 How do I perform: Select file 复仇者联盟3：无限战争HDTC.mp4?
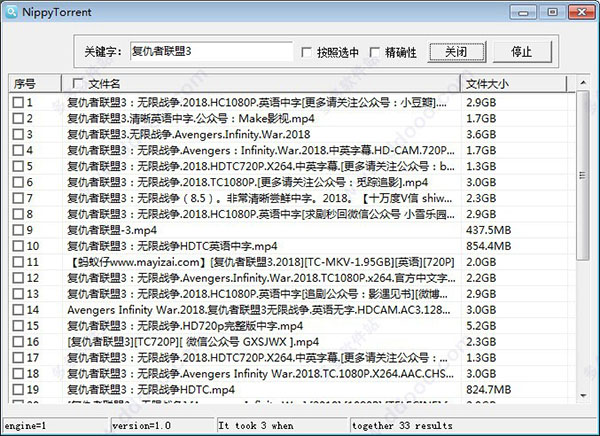tap(151, 390)
